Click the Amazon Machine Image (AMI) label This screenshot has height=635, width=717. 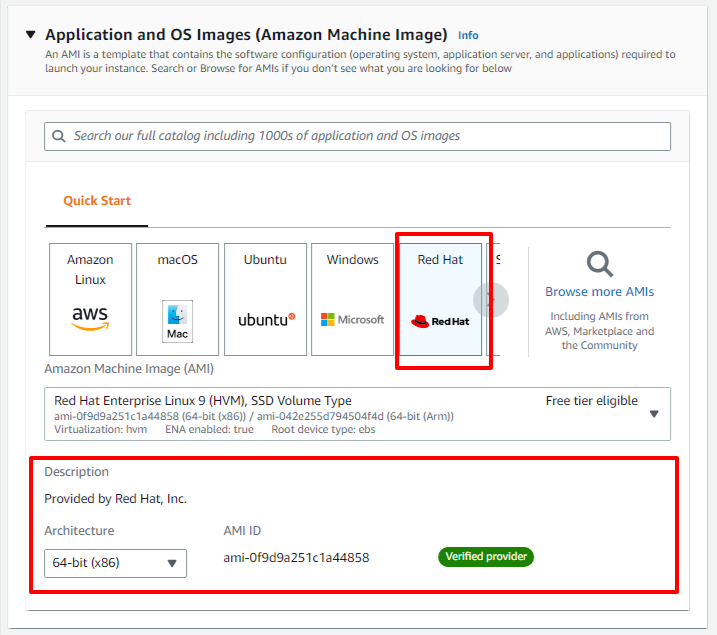point(129,368)
